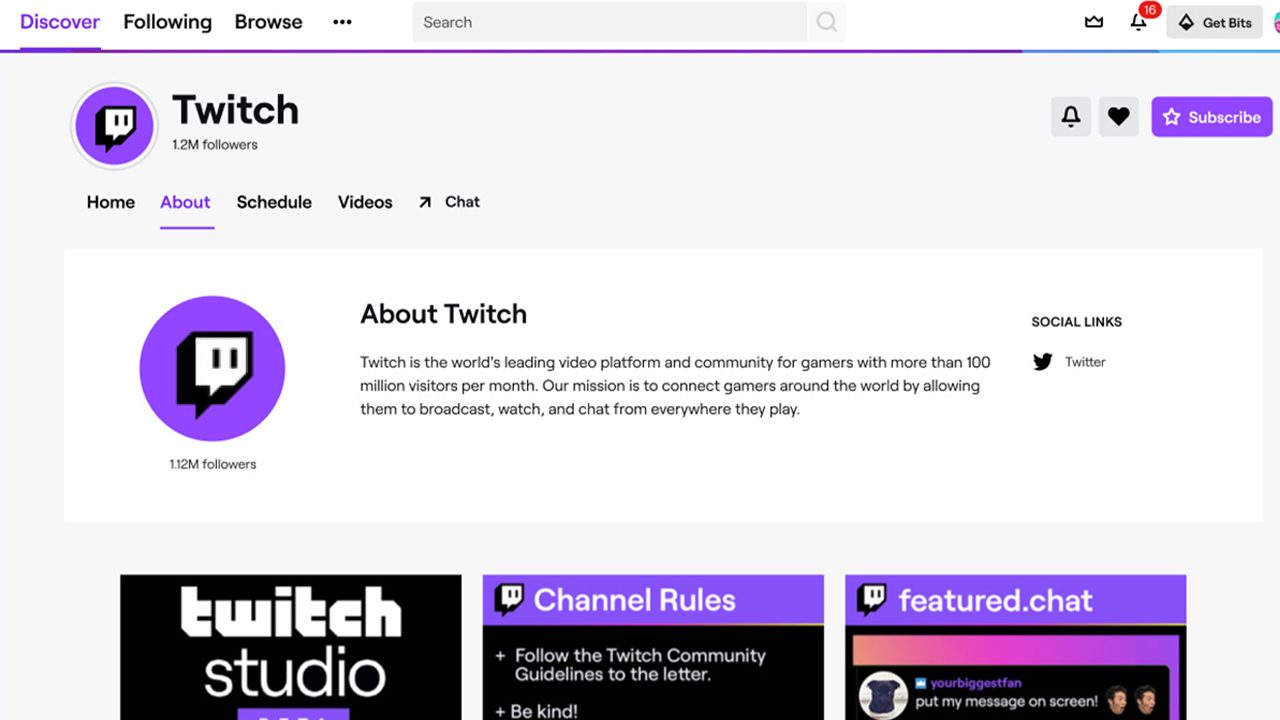This screenshot has height=720, width=1280.
Task: Click the Subscribe button
Action: (x=1212, y=117)
